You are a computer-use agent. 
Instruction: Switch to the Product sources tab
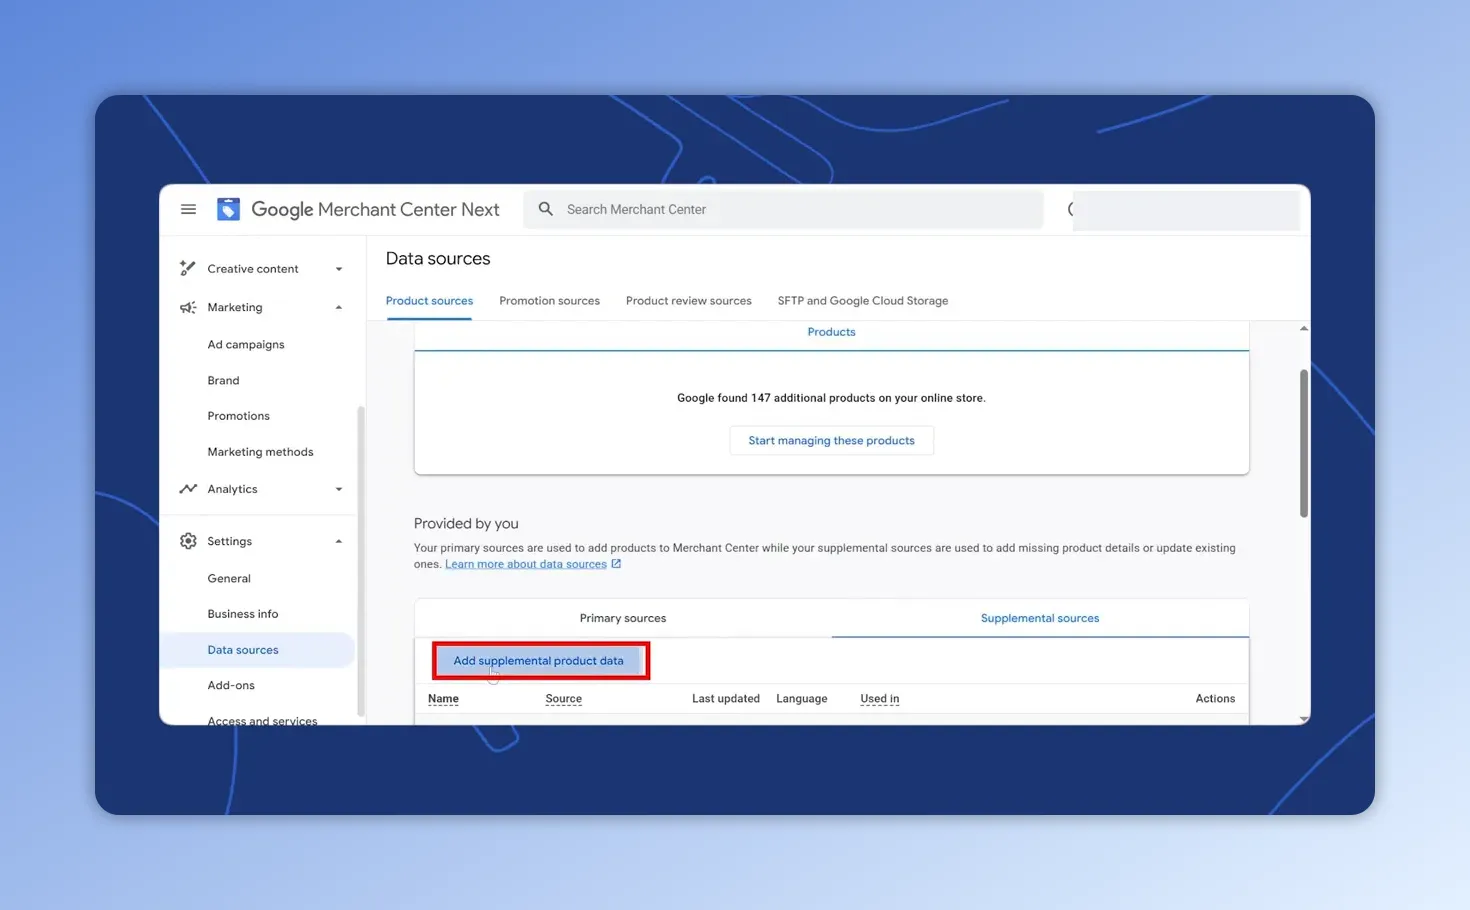pyautogui.click(x=429, y=301)
